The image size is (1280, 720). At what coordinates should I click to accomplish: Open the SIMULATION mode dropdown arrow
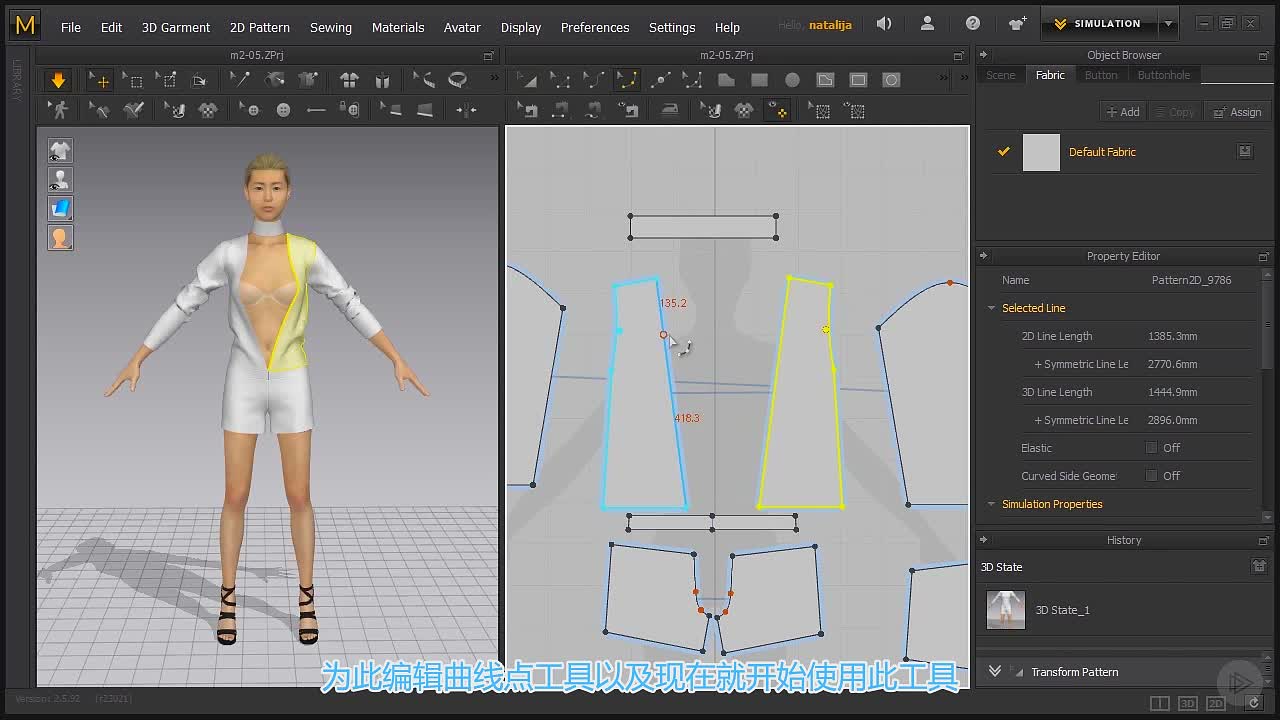pyautogui.click(x=1168, y=24)
